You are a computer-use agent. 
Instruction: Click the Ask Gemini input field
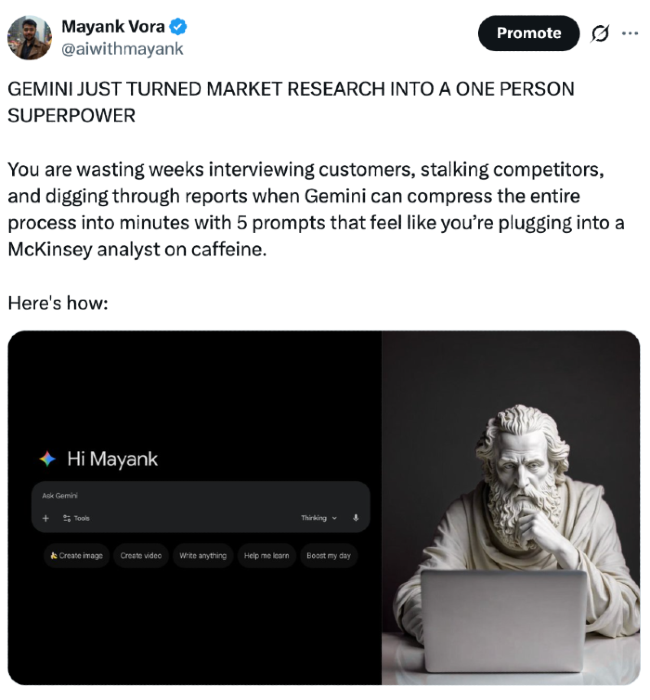tap(201, 496)
